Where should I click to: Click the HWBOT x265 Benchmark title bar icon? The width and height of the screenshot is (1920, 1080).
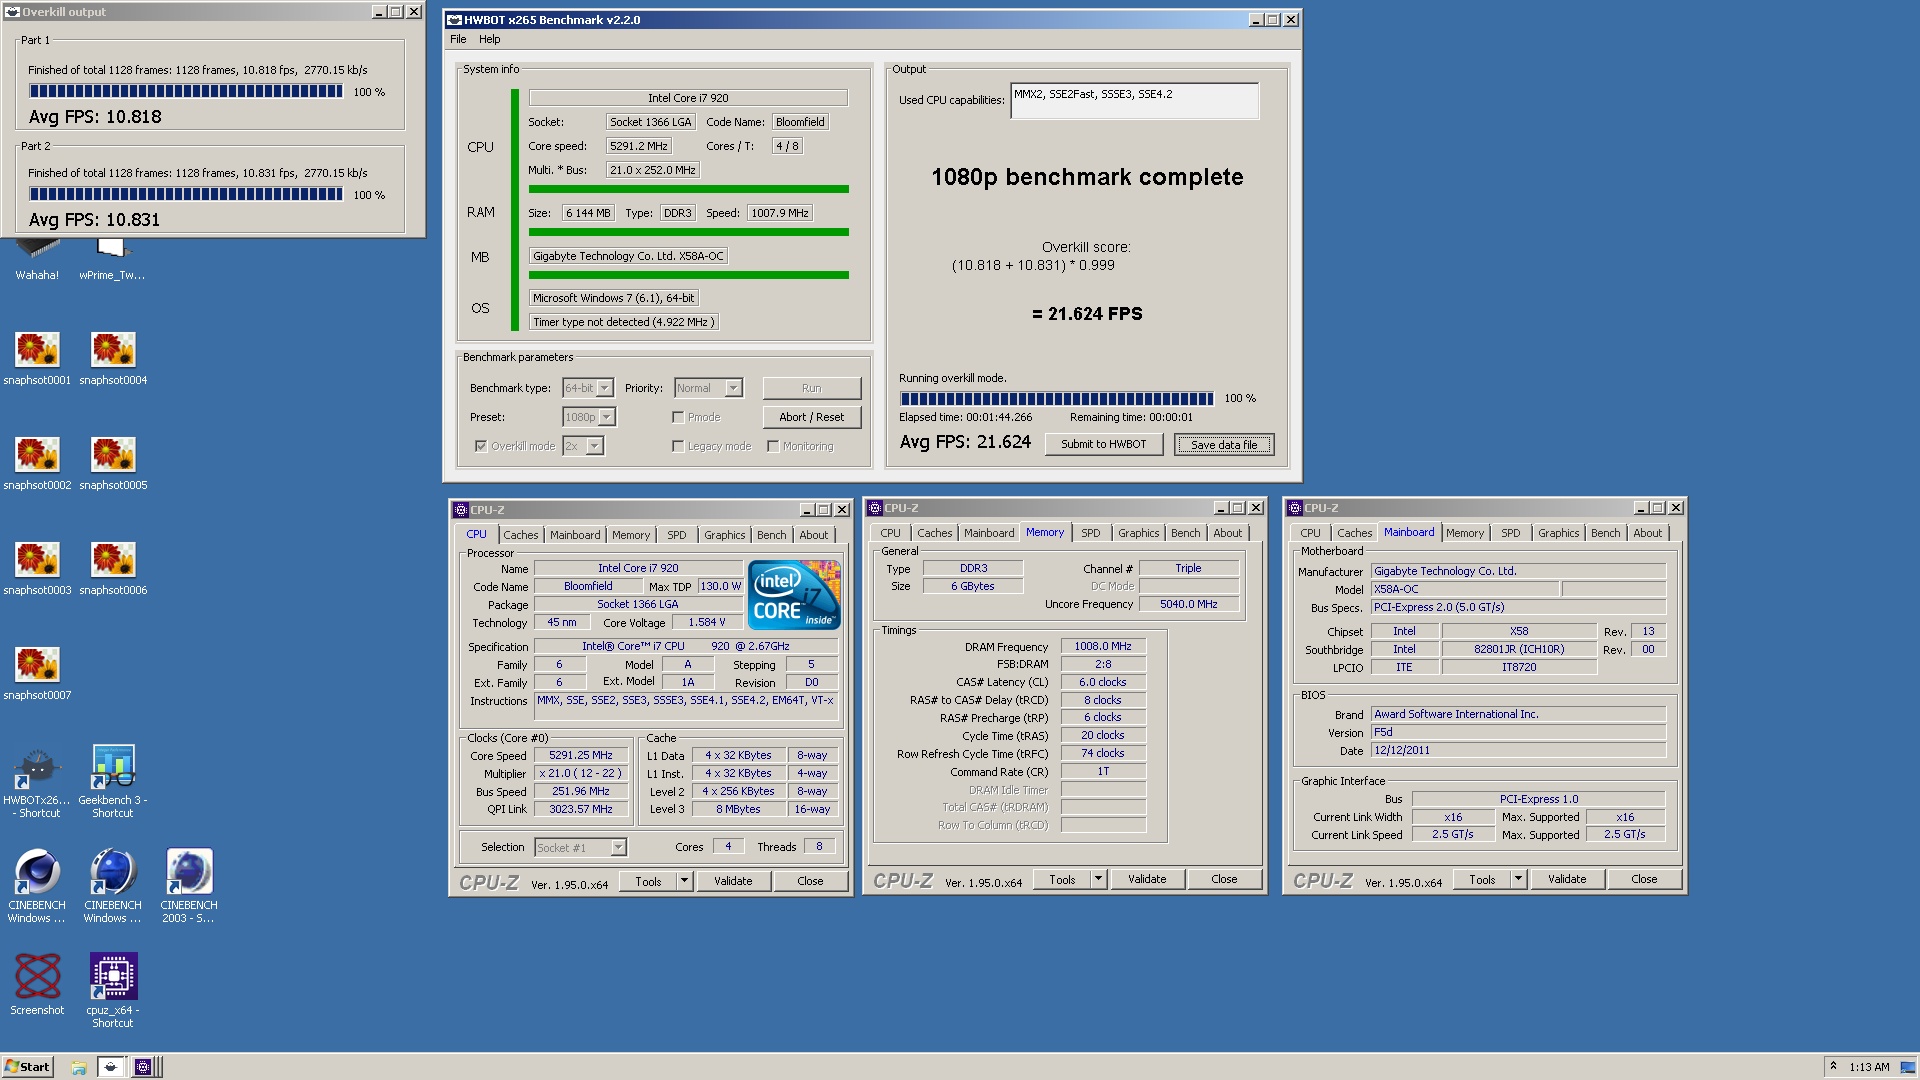(x=454, y=20)
